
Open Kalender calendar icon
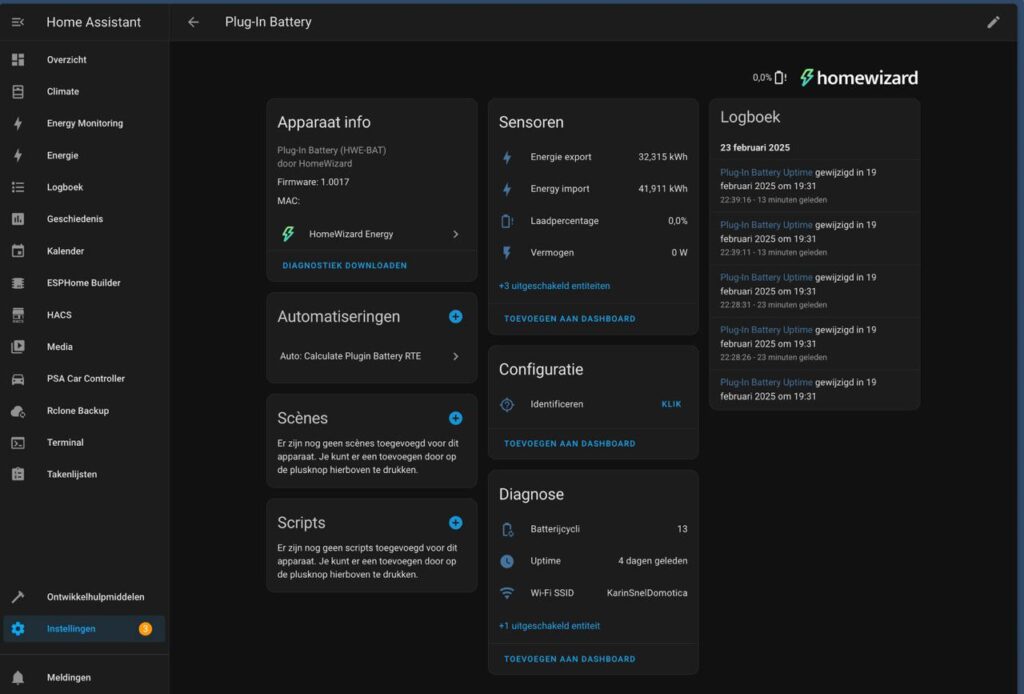click(x=18, y=251)
